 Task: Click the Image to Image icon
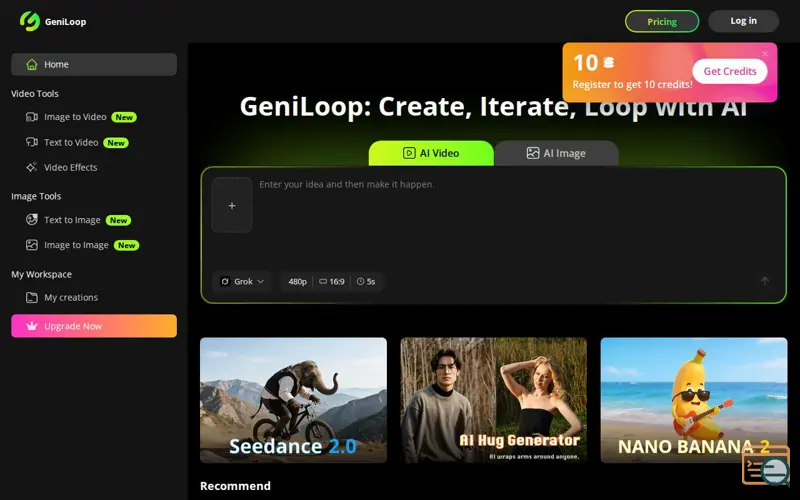click(32, 245)
